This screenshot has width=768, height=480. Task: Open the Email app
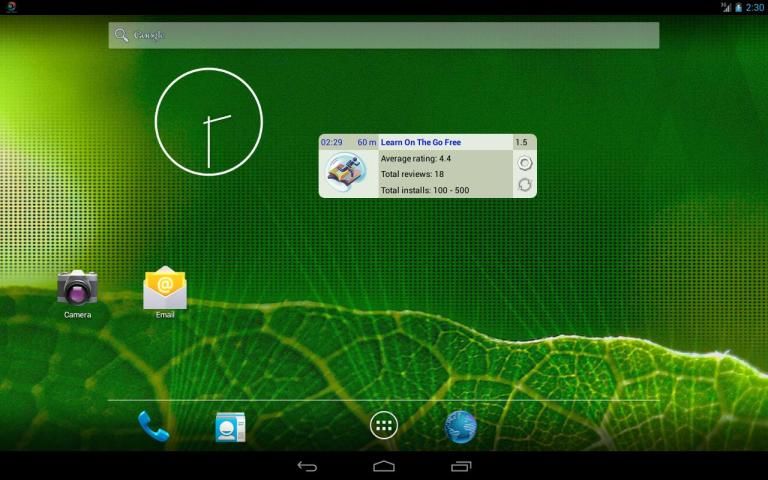[165, 288]
